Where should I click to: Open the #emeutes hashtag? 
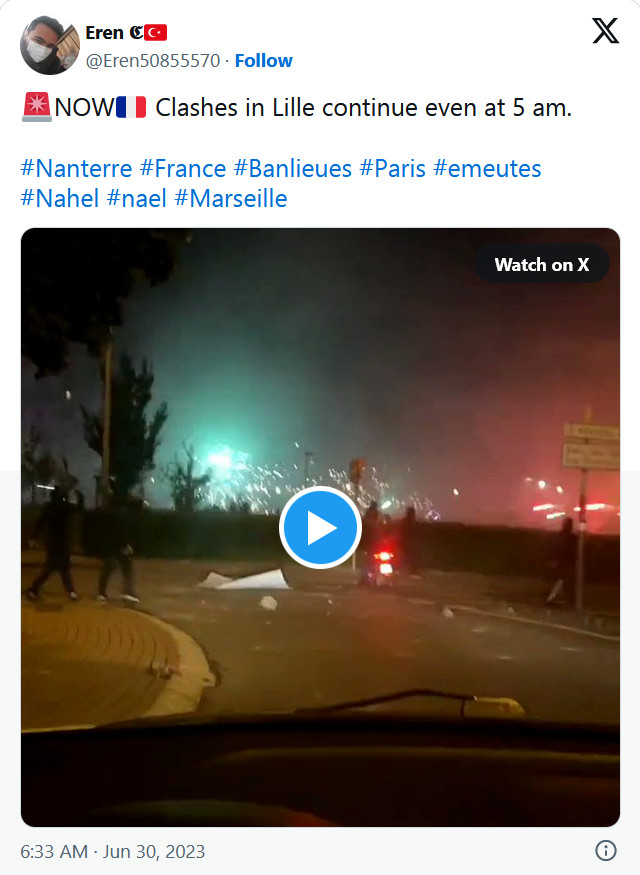pos(487,168)
